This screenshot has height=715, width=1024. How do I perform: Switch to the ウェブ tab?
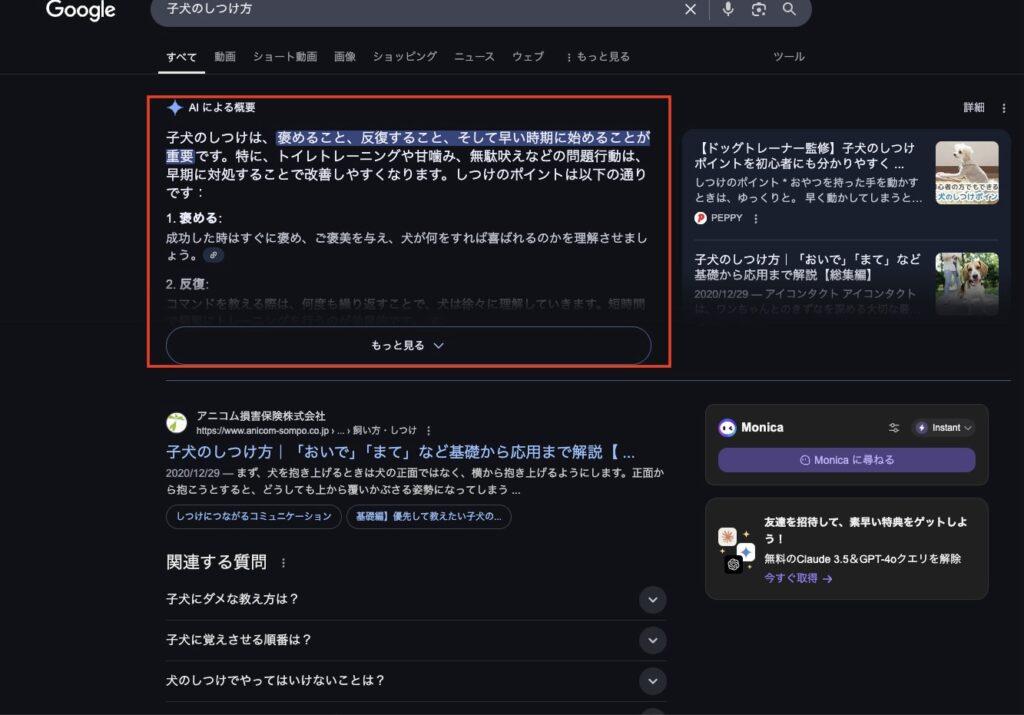(528, 57)
